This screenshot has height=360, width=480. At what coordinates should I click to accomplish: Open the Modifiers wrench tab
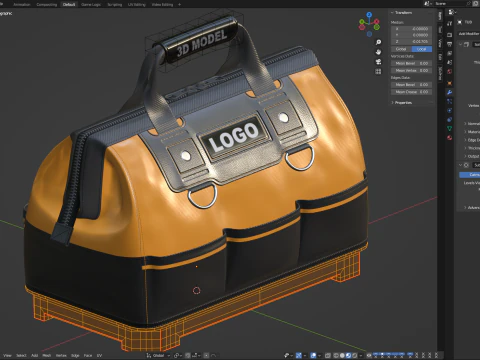(449, 92)
